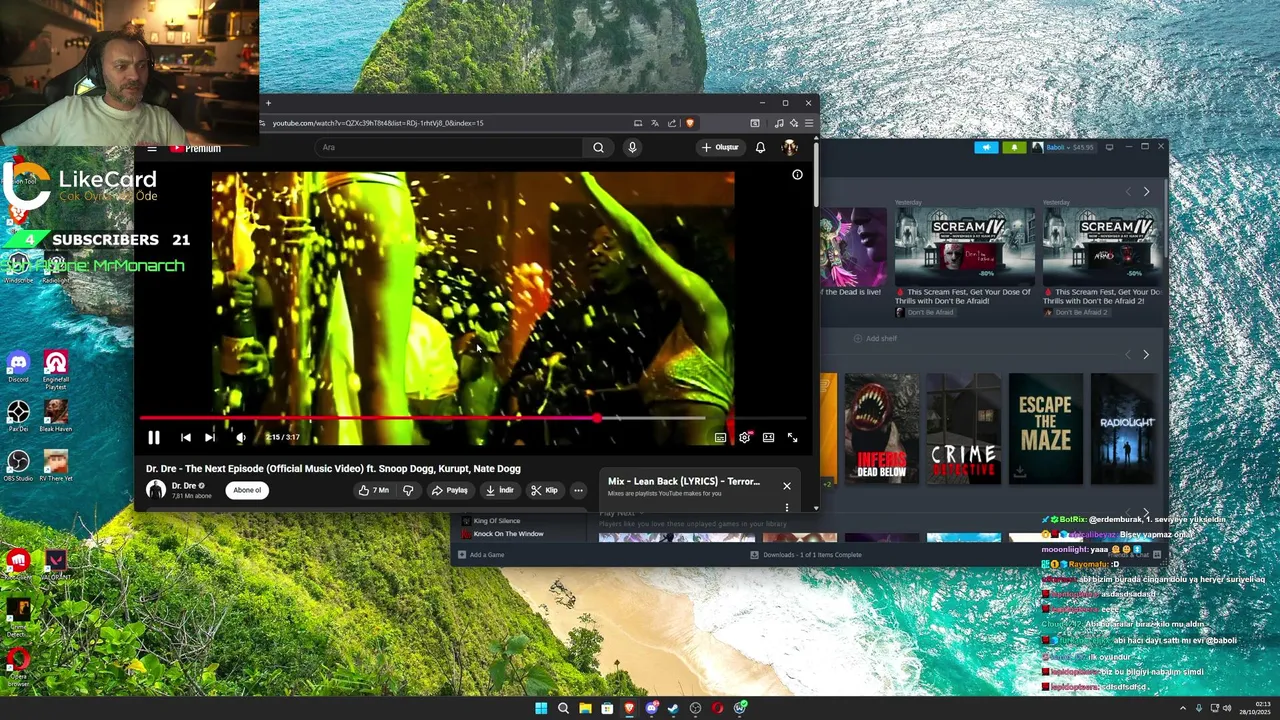Open OBS Studio desktop shortcut
The image size is (1280, 720).
[x=18, y=465]
